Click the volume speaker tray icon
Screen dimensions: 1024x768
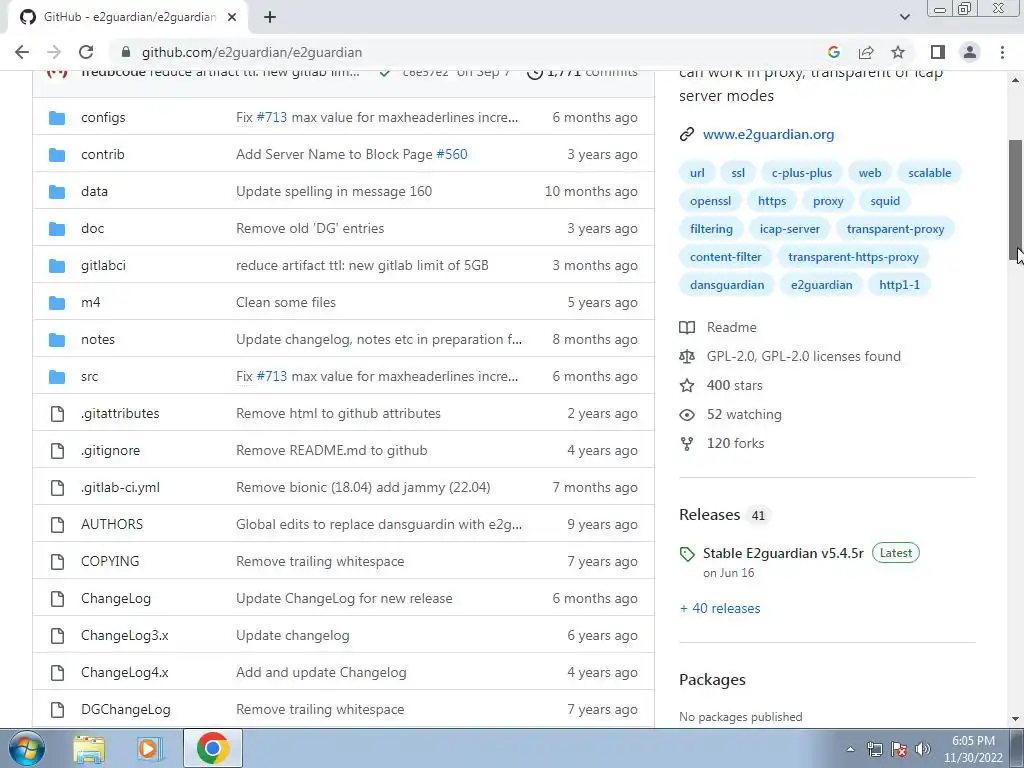(x=923, y=749)
